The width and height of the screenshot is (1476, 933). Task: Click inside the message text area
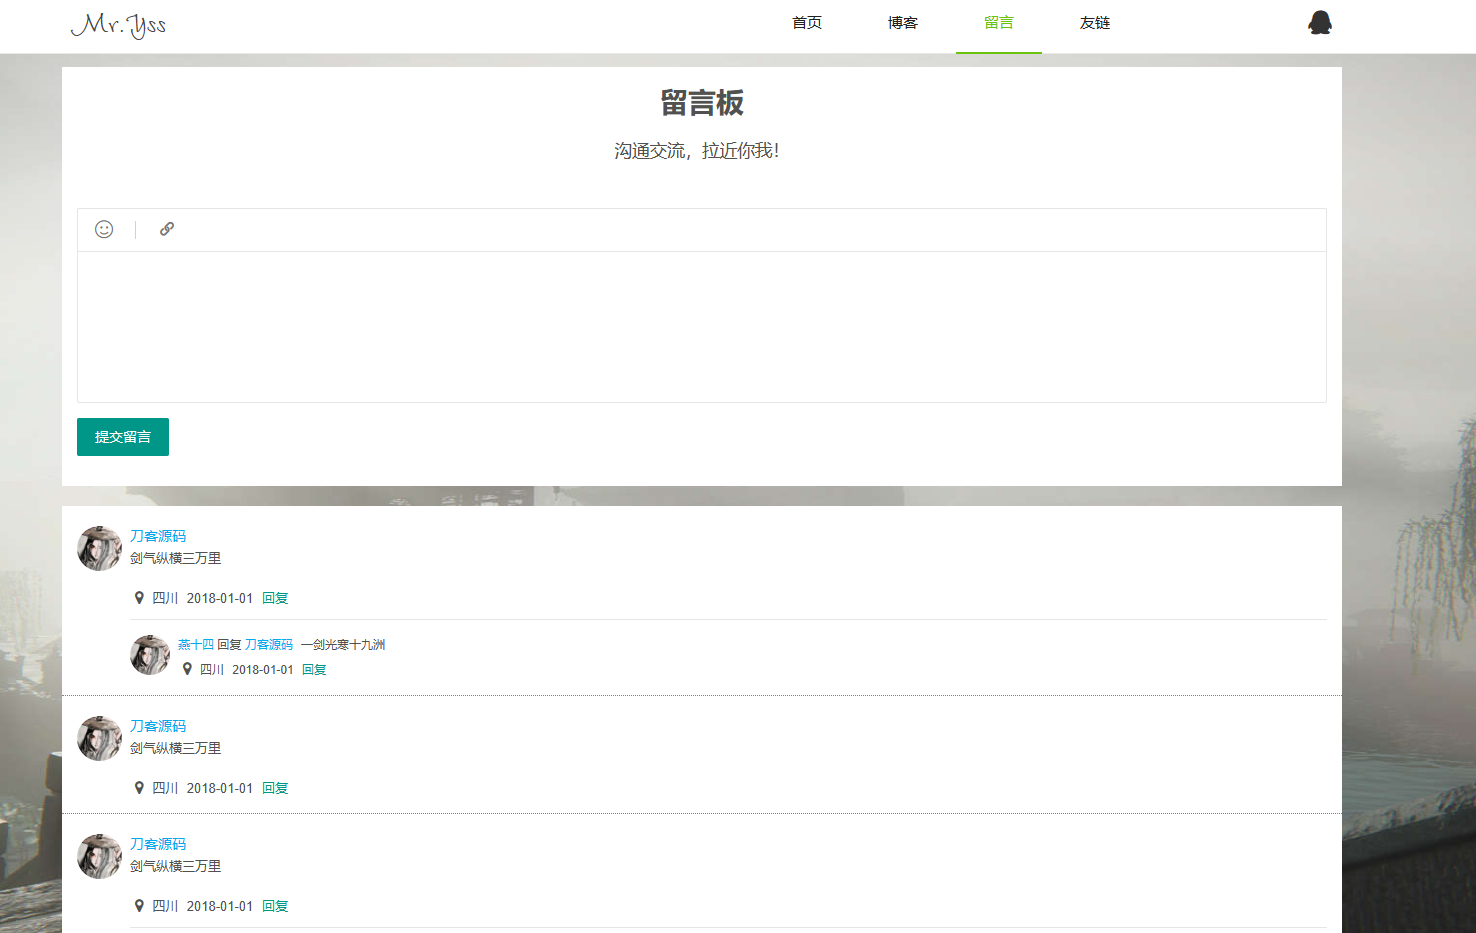[x=702, y=327]
